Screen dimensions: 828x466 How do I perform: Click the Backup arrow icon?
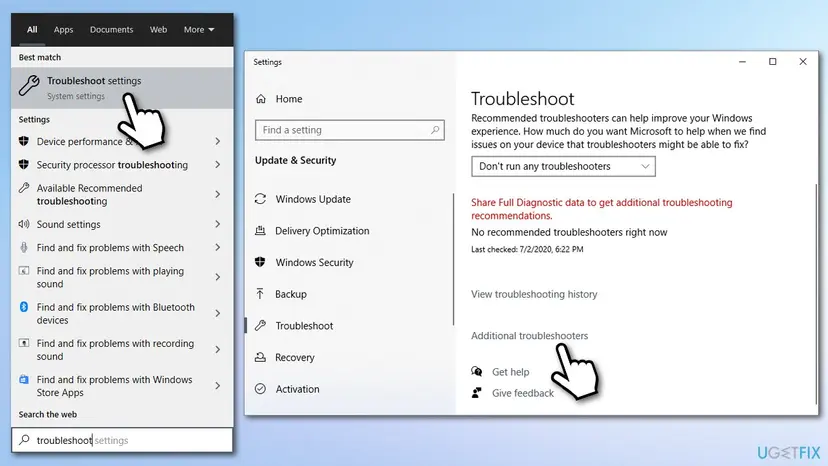coord(260,294)
